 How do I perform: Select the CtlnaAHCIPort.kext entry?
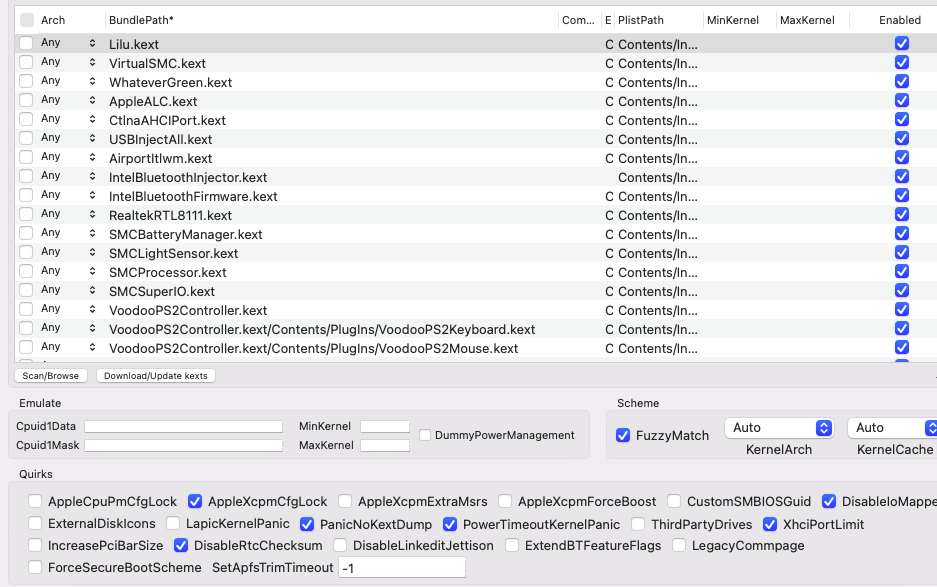click(167, 120)
